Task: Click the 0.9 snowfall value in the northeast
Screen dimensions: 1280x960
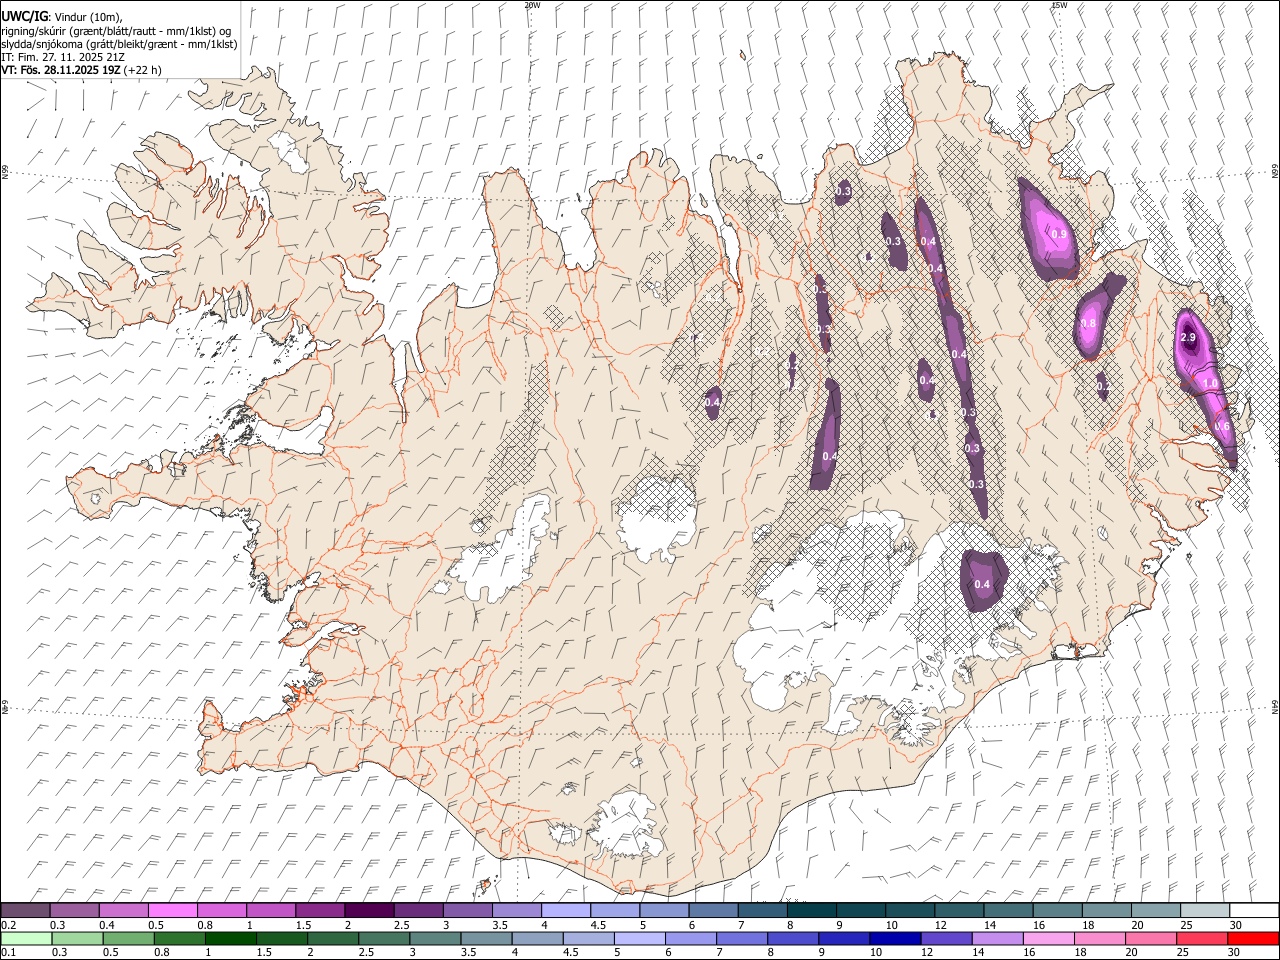Action: pyautogui.click(x=1059, y=234)
